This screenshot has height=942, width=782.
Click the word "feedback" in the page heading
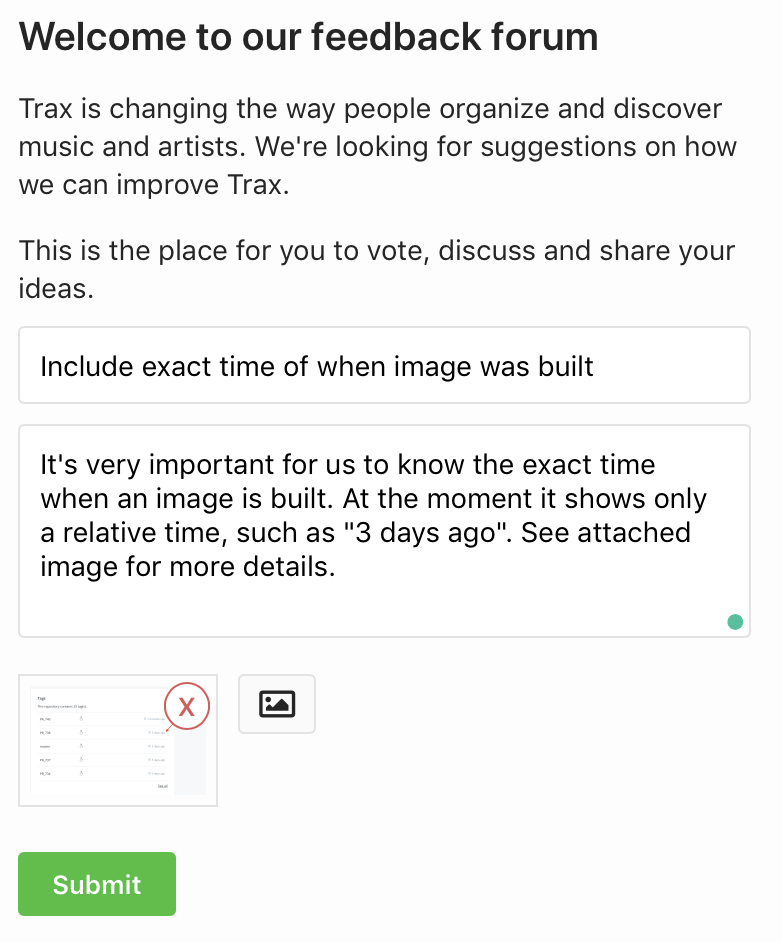tap(396, 37)
